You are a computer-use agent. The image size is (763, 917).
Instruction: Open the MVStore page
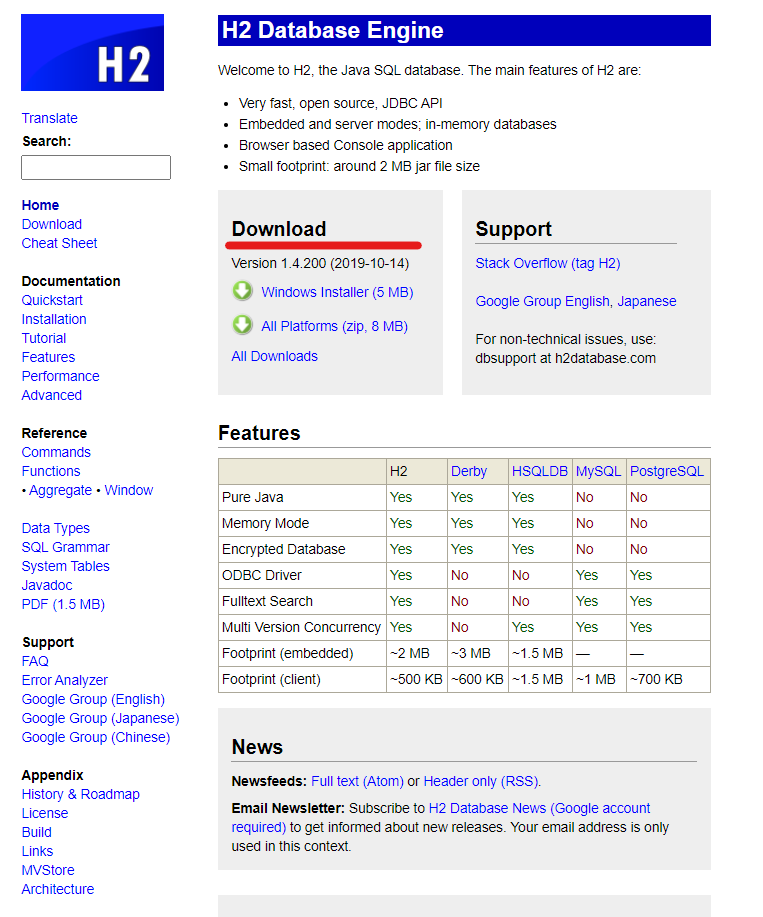48,870
